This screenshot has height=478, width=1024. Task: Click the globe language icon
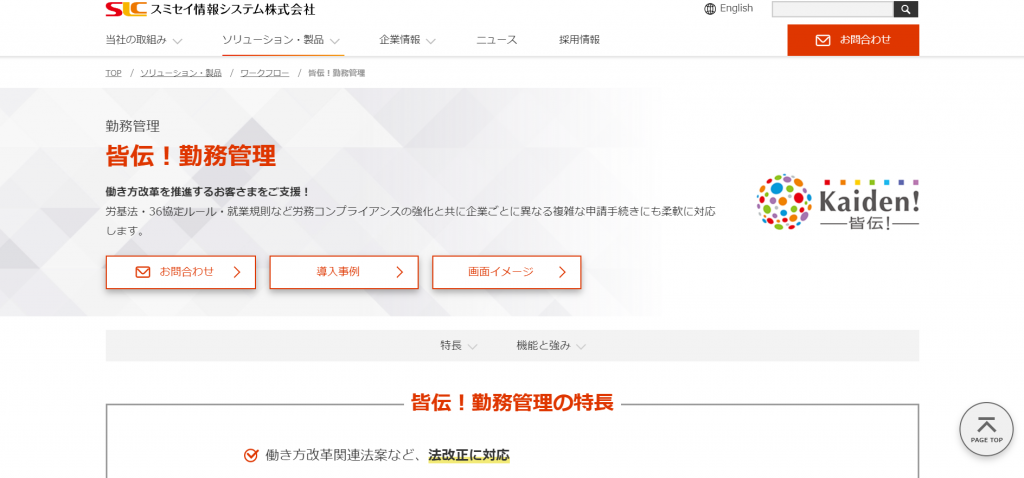(710, 9)
